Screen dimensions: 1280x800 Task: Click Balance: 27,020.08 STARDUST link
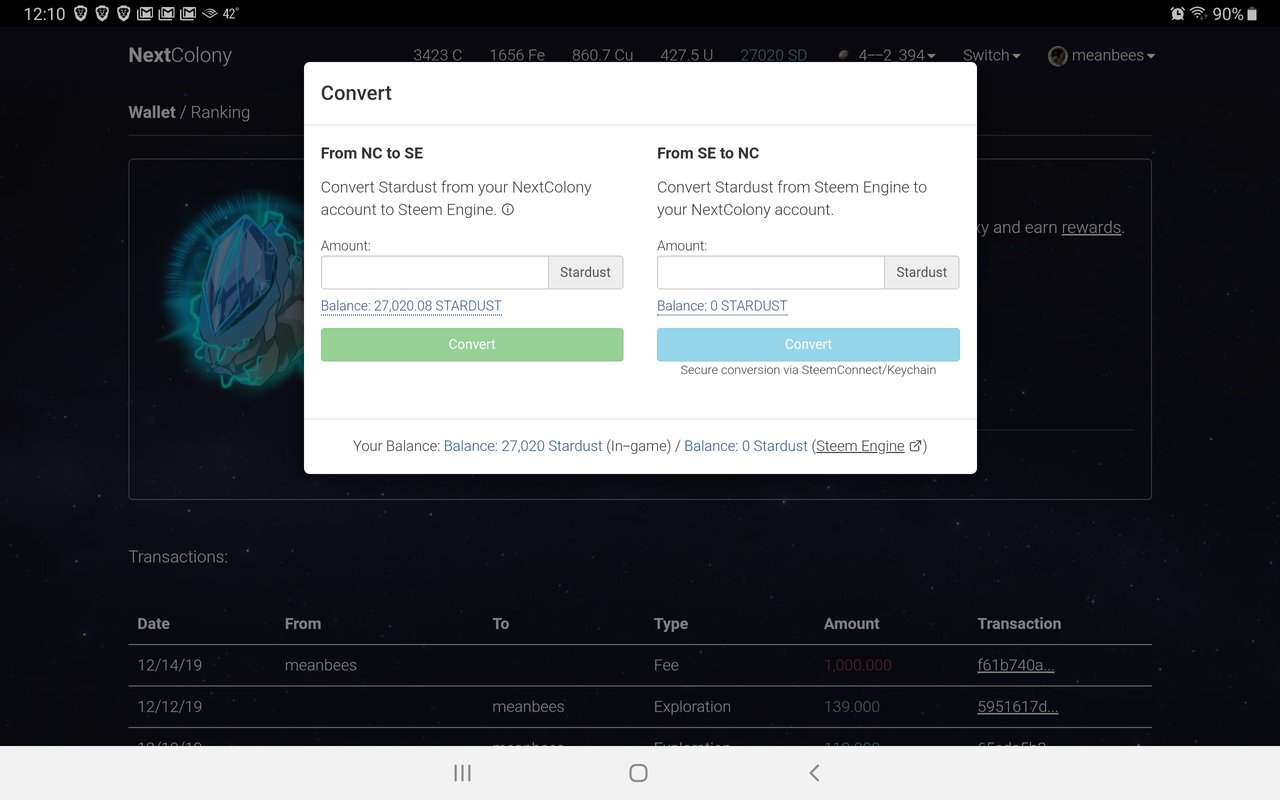point(411,306)
